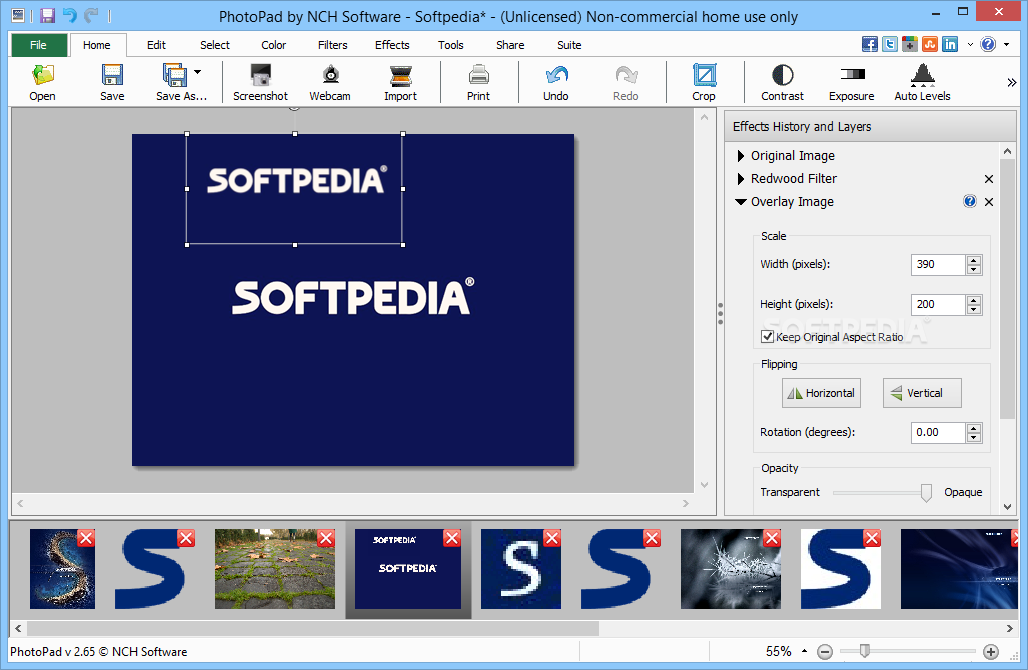The height and width of the screenshot is (670, 1028).
Task: Click the Rotation degrees field
Action: pyautogui.click(x=938, y=432)
